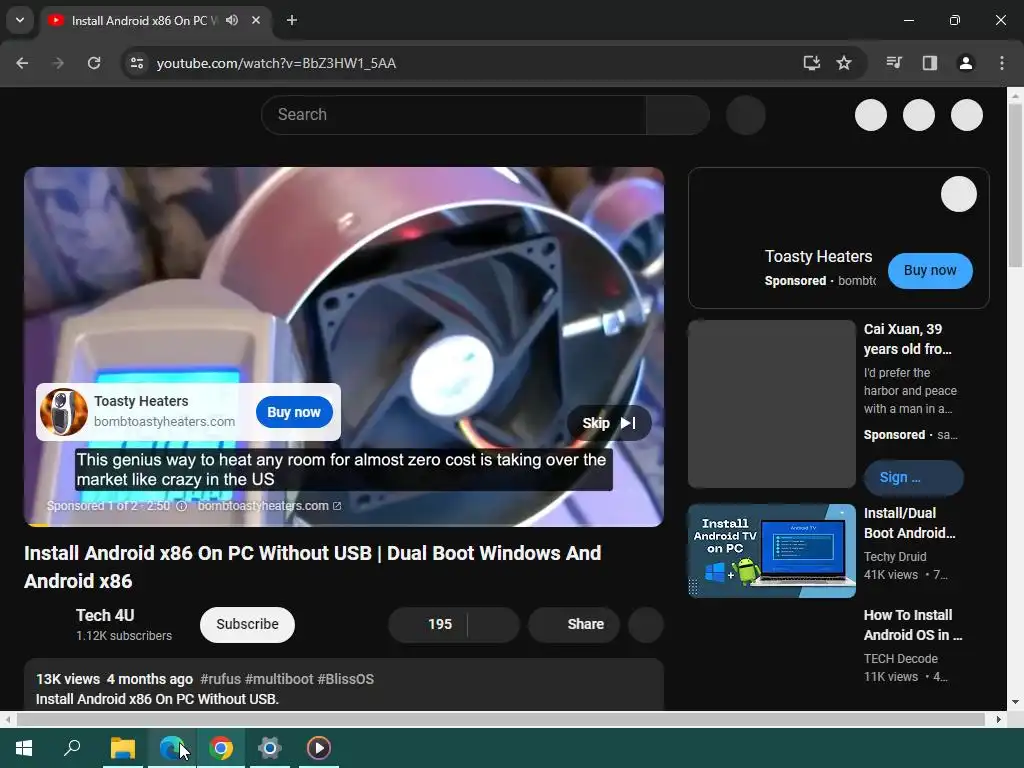Click the browser back arrow
The image size is (1024, 768).
click(x=22, y=63)
